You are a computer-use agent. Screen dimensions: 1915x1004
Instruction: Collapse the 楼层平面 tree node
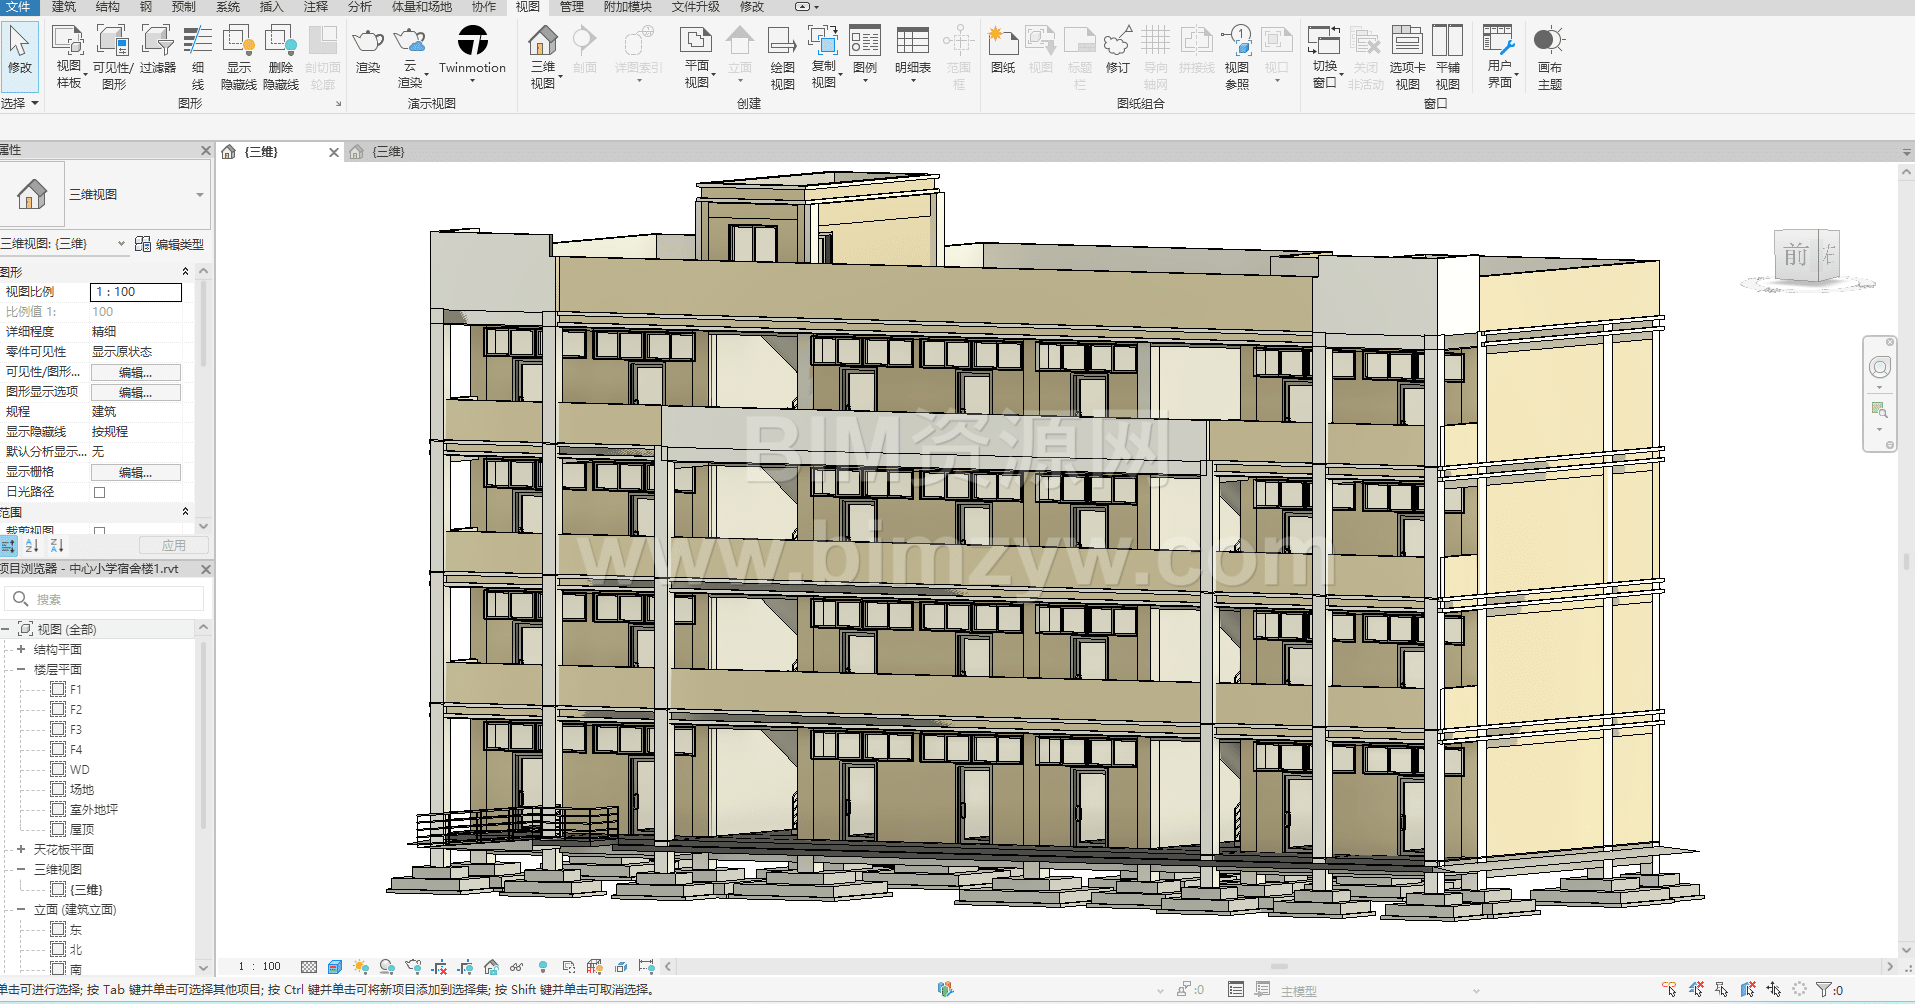tap(21, 669)
